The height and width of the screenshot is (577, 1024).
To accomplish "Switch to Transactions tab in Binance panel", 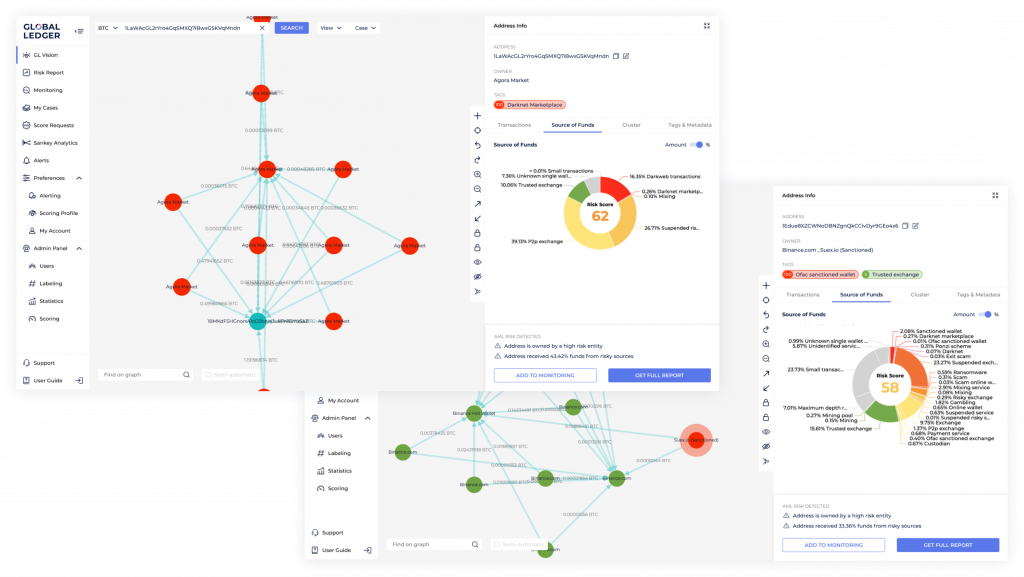I will [803, 295].
